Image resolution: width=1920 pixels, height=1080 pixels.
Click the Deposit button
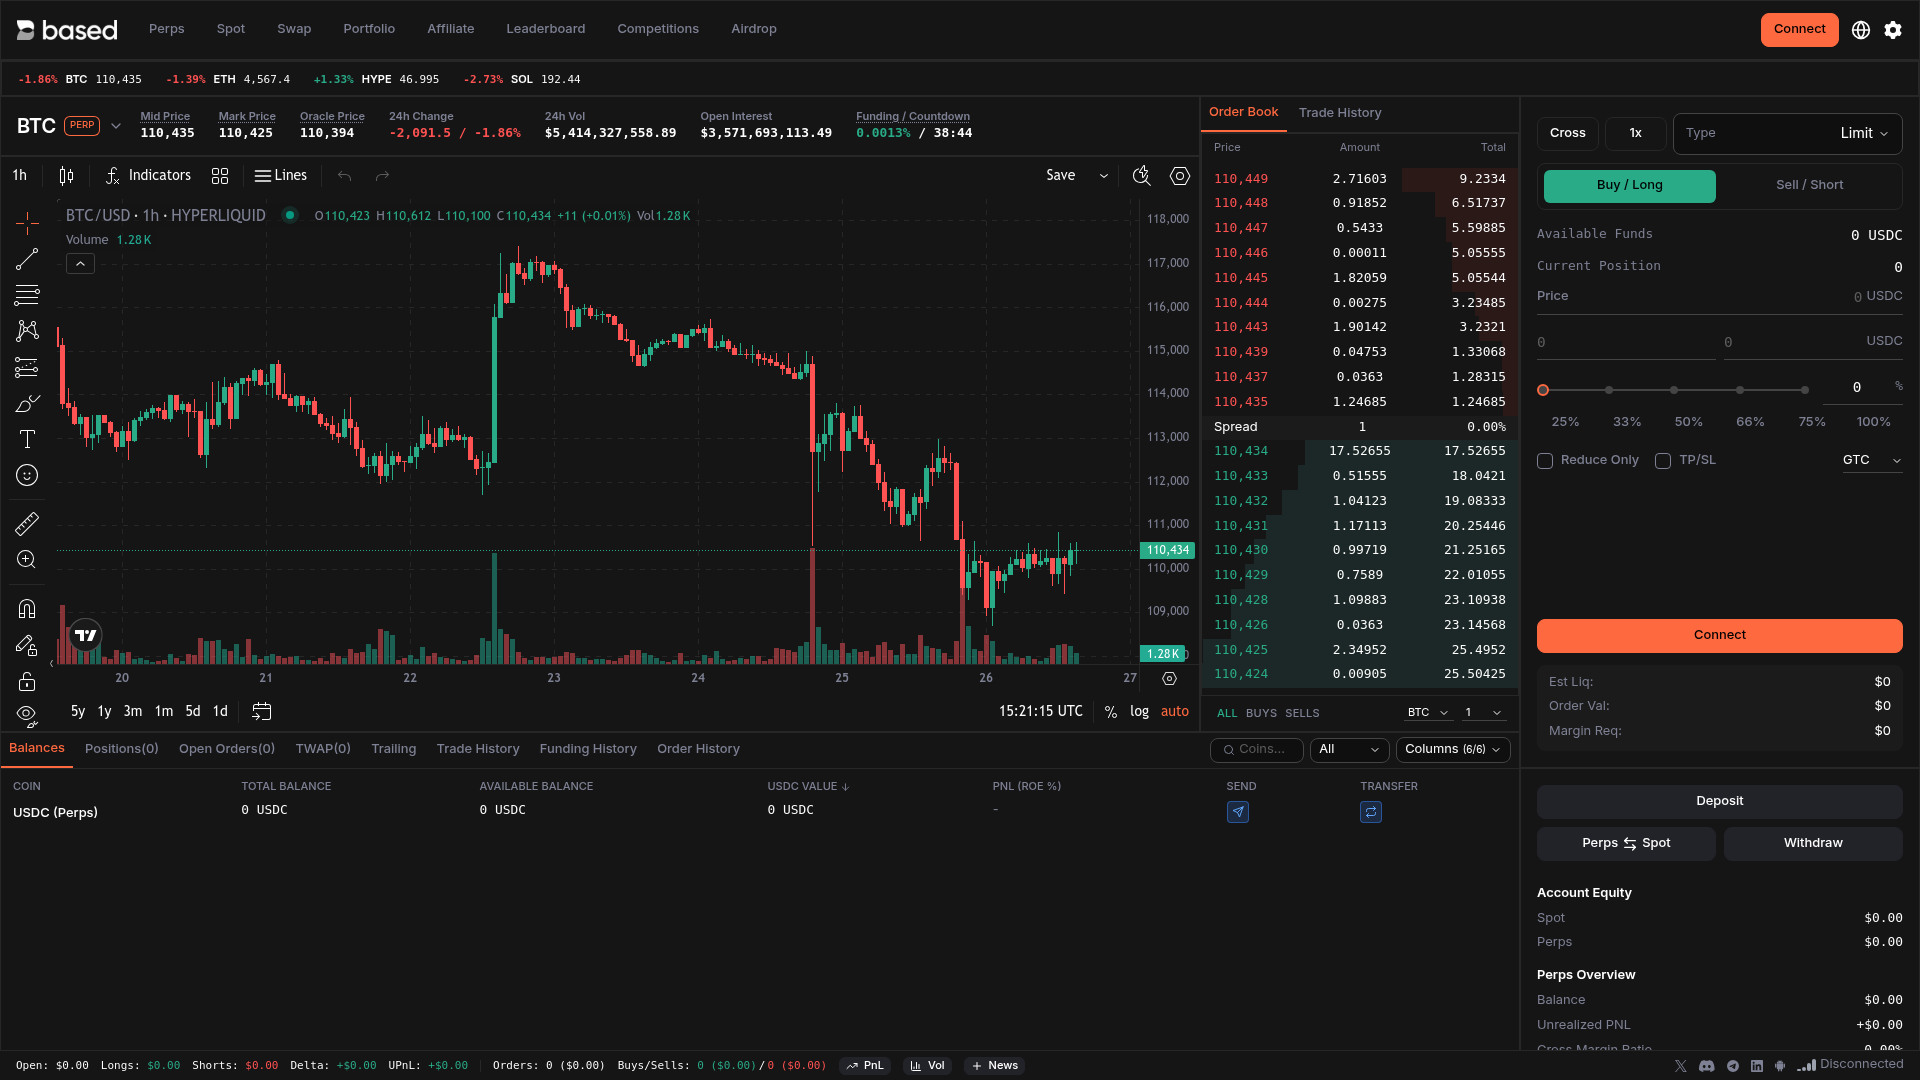[1719, 802]
